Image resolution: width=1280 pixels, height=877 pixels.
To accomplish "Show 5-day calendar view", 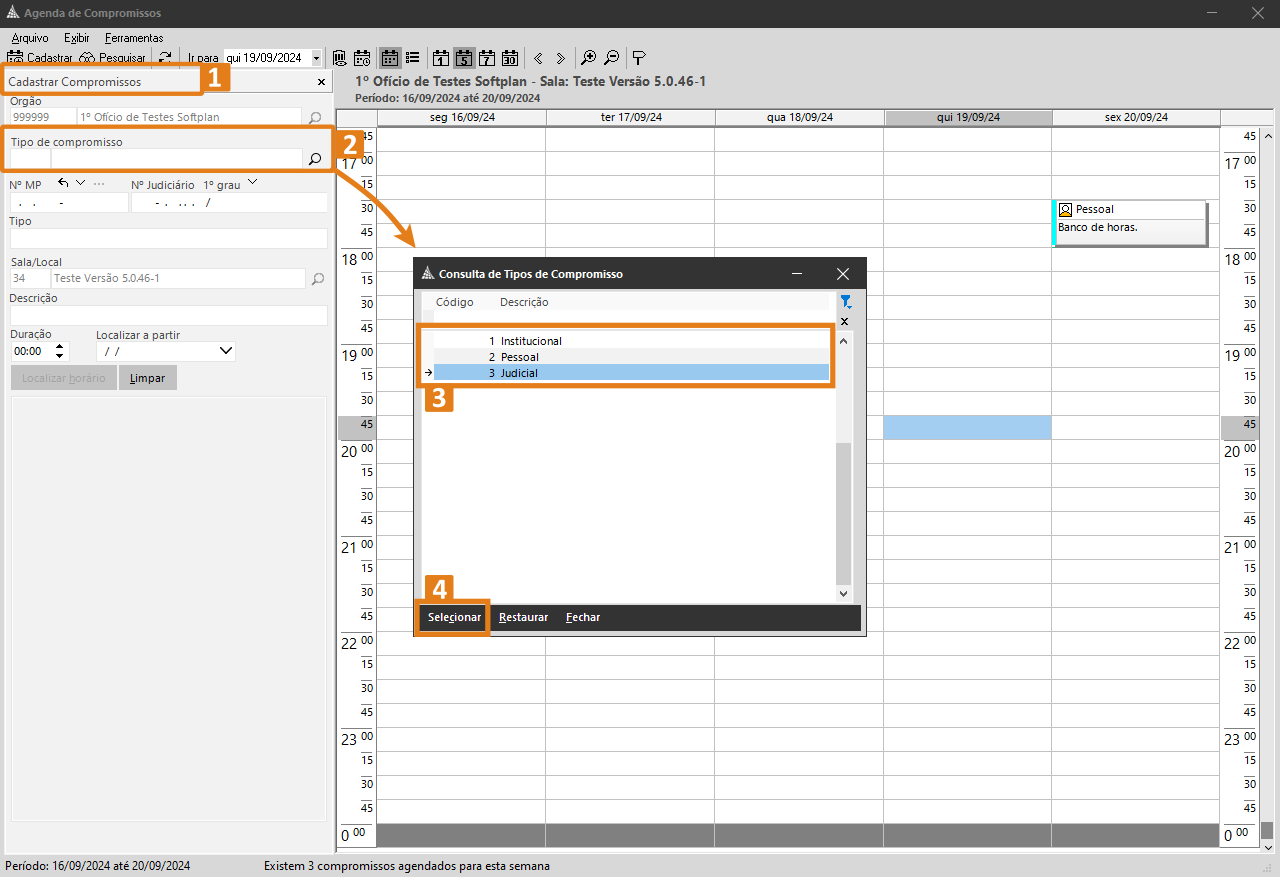I will (x=464, y=58).
